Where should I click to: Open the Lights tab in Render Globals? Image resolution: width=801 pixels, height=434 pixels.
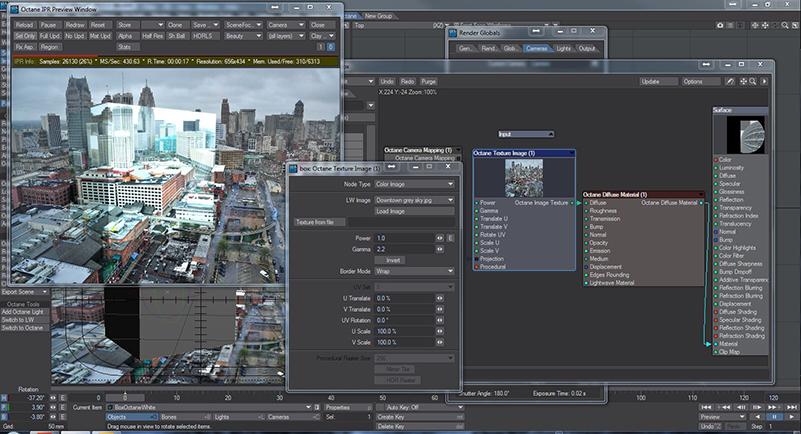(563, 48)
